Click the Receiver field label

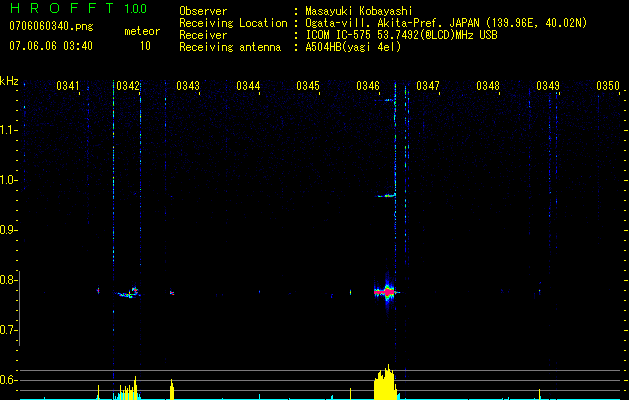point(203,35)
